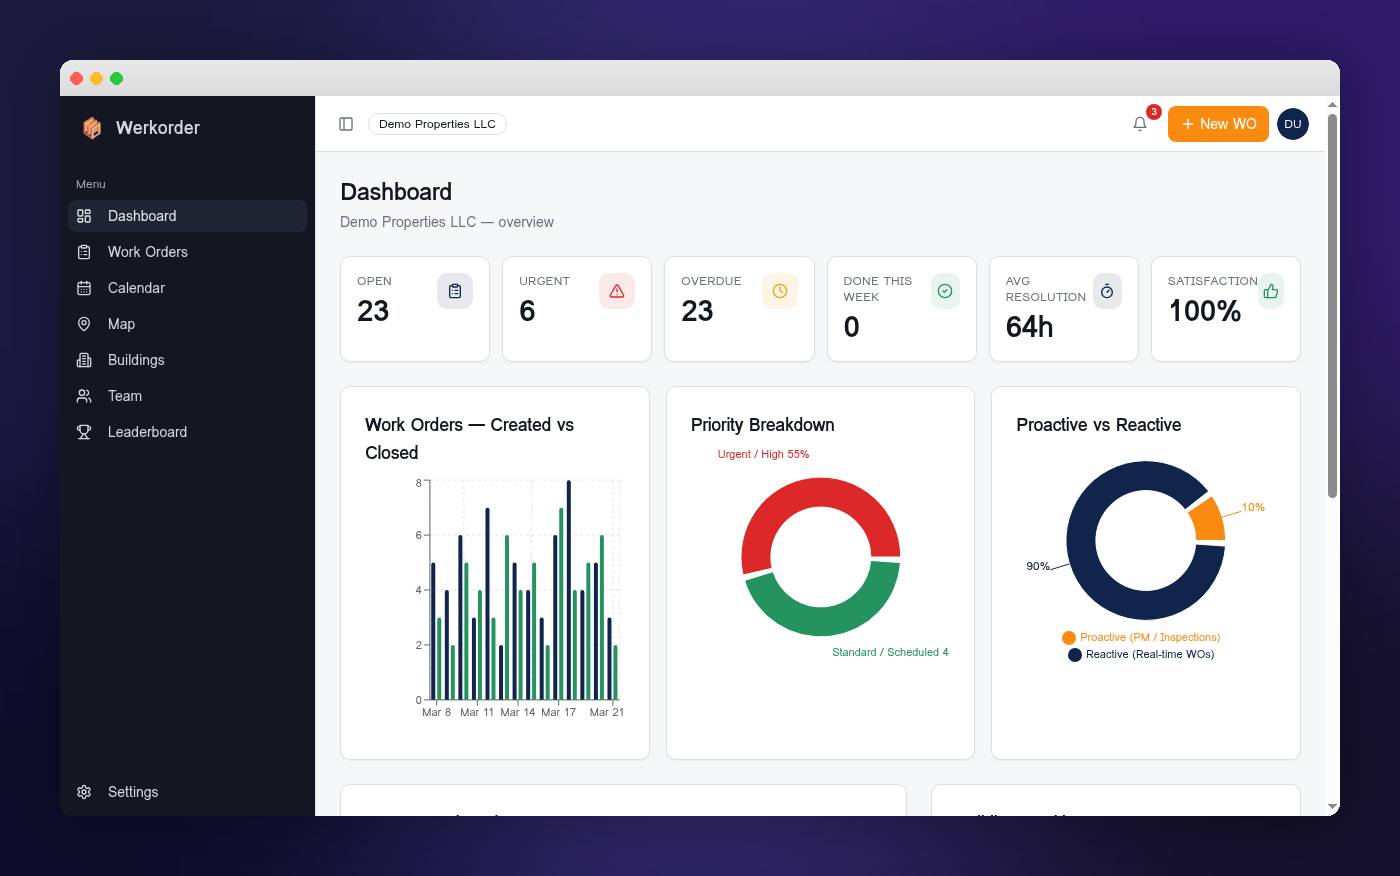
Task: Click the 'Menu' sidebar heading
Action: (91, 184)
